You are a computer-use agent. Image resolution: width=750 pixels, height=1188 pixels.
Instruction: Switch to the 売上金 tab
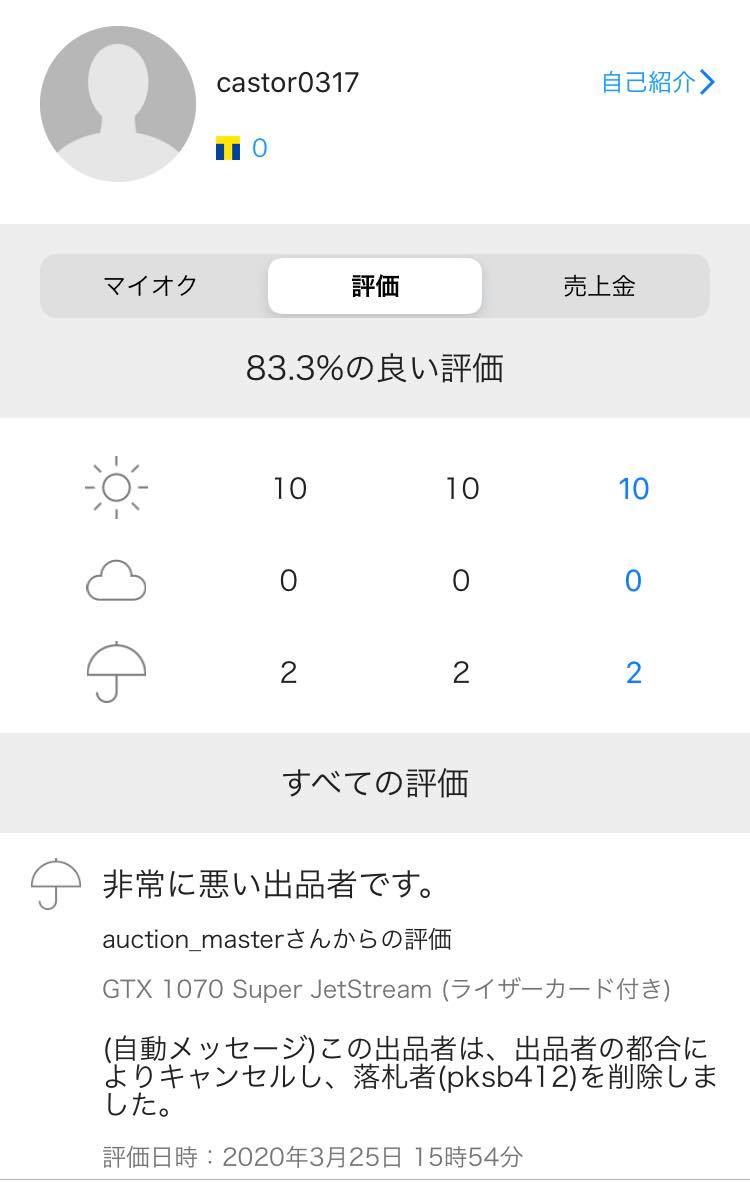tap(599, 286)
